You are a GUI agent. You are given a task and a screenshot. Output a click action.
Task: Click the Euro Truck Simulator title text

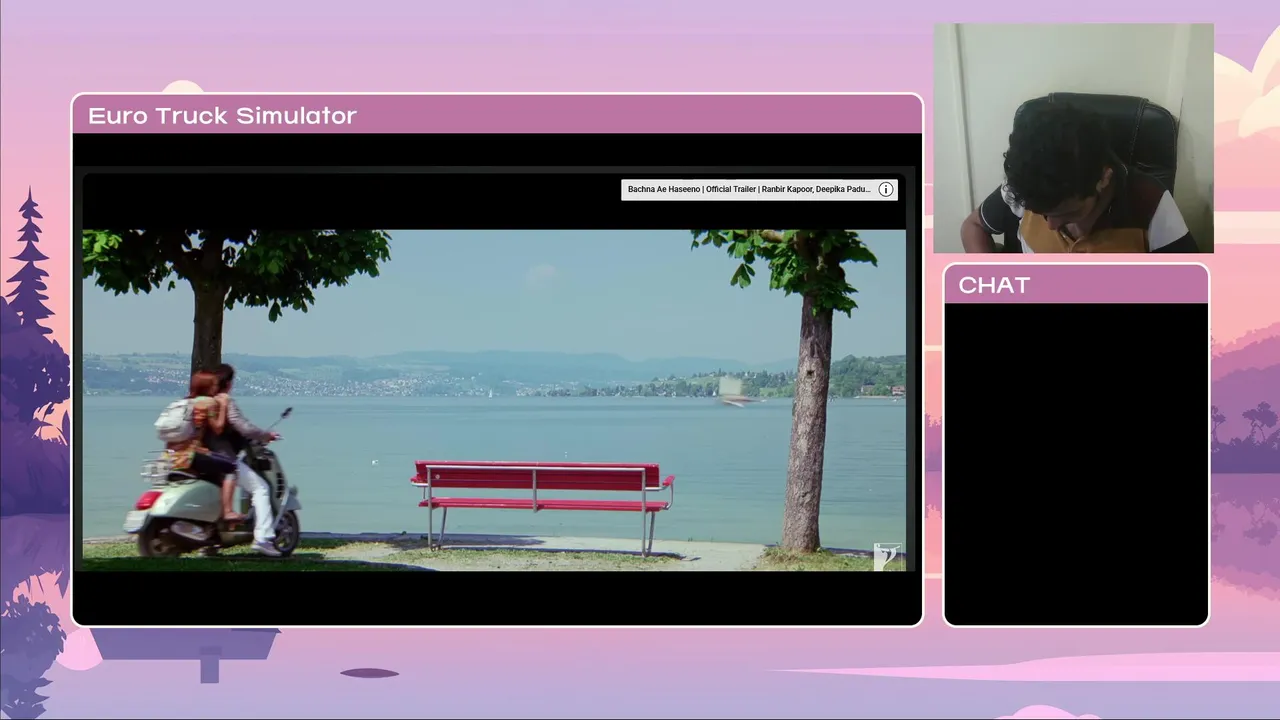coord(222,116)
